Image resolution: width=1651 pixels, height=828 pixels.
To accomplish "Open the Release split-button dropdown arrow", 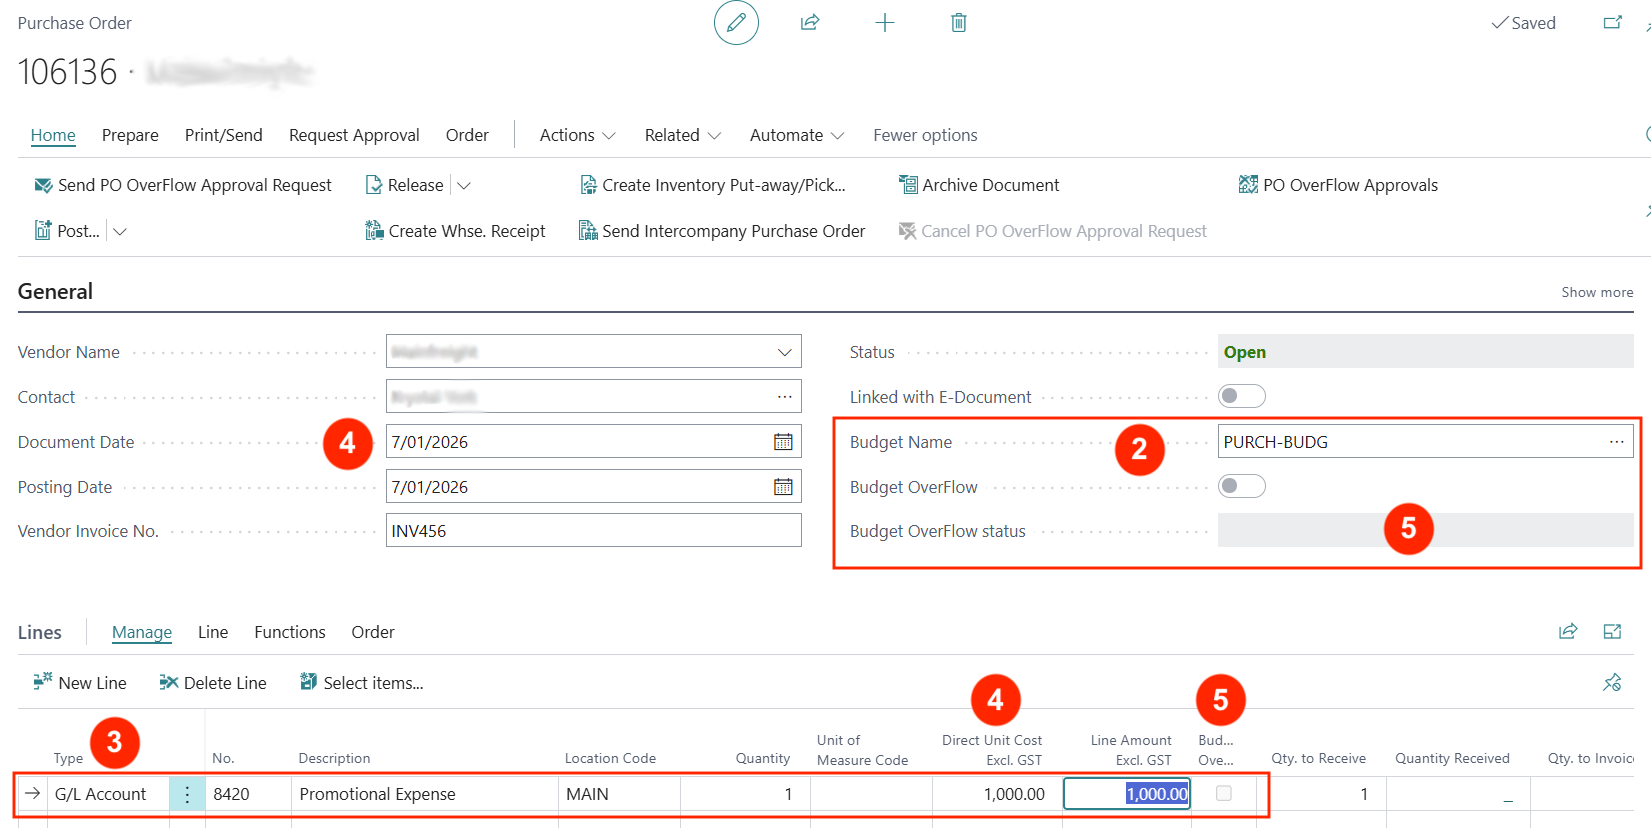I will 464,186.
